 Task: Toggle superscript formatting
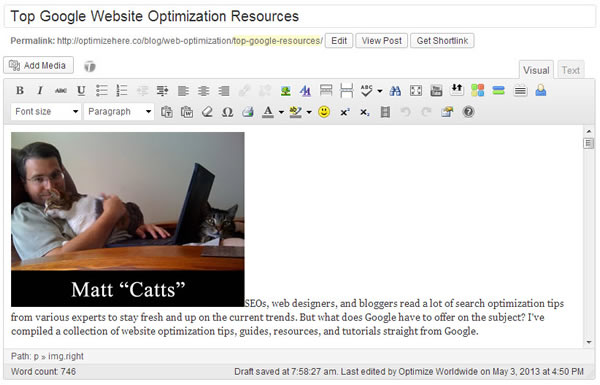click(345, 112)
